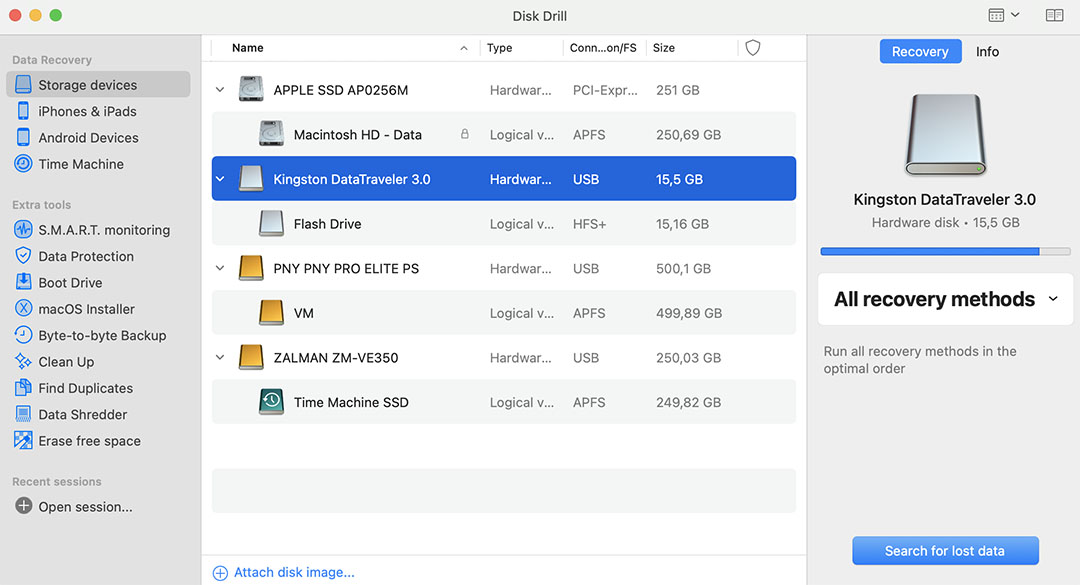Collapse the PNY PNY PRO ELITE PS tree
The image size is (1080, 585).
[220, 268]
